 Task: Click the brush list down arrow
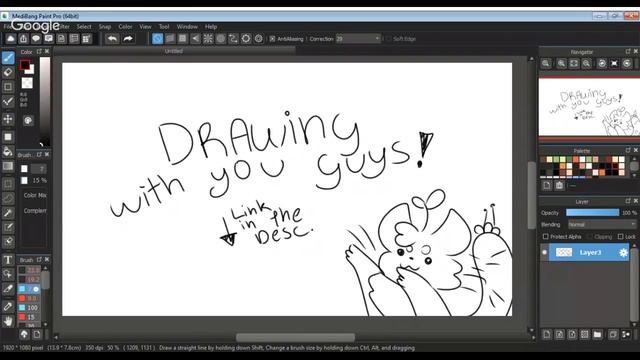click(46, 324)
